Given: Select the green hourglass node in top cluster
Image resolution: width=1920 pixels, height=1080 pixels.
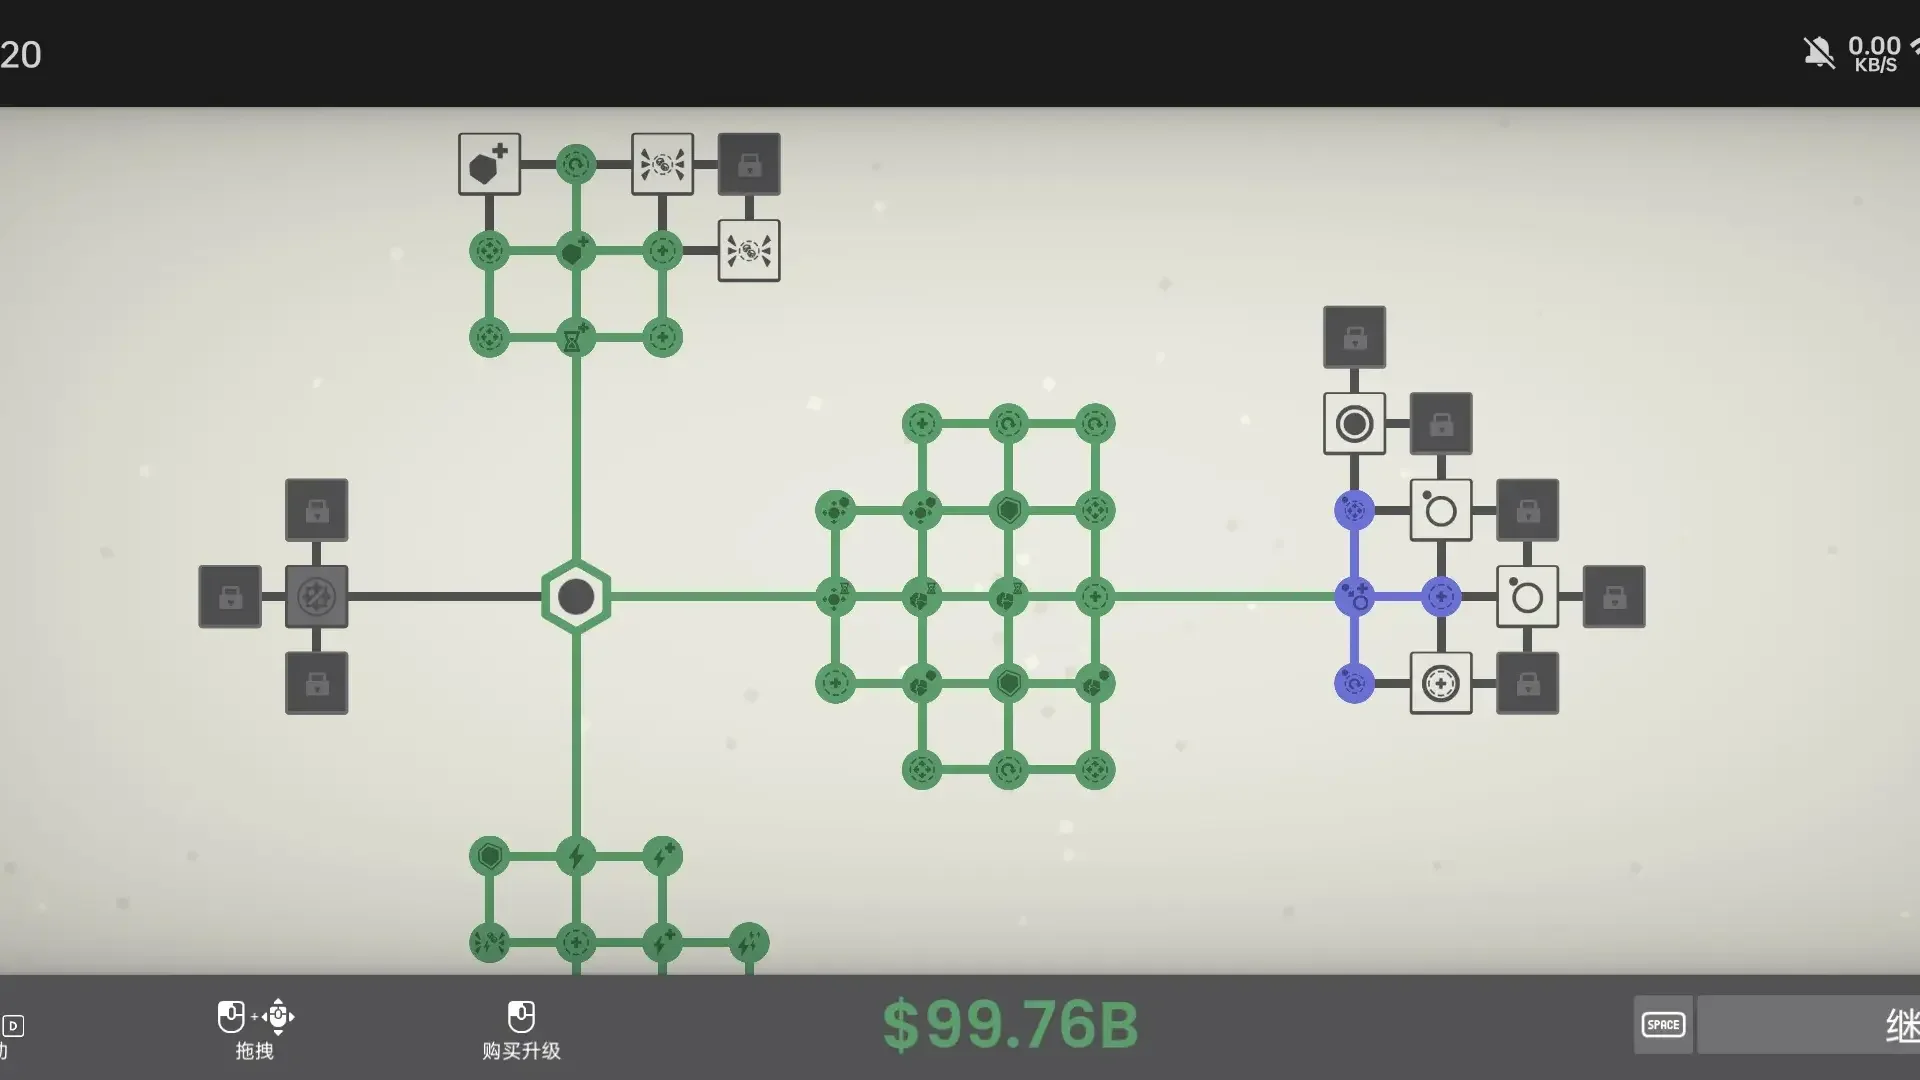Looking at the screenshot, I should click(x=576, y=338).
